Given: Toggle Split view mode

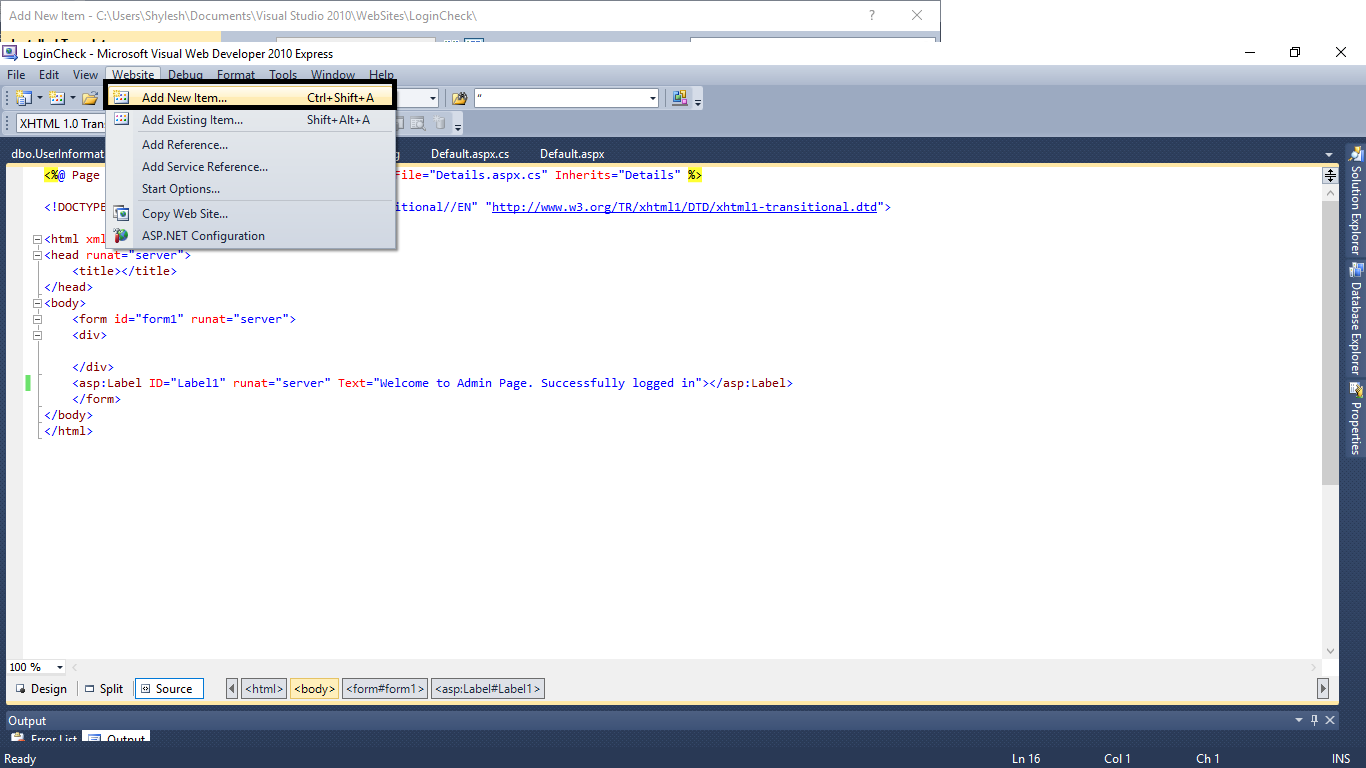Looking at the screenshot, I should (103, 688).
